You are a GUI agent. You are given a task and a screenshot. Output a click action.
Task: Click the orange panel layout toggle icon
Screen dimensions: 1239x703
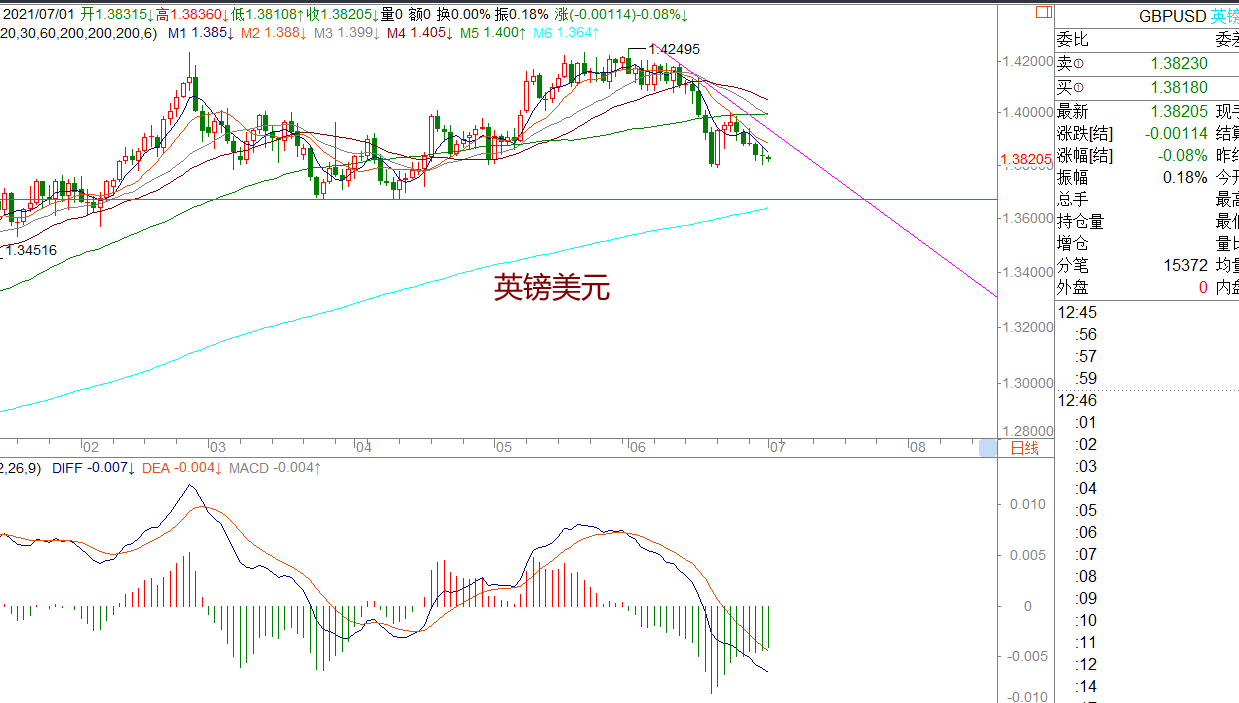[1043, 13]
